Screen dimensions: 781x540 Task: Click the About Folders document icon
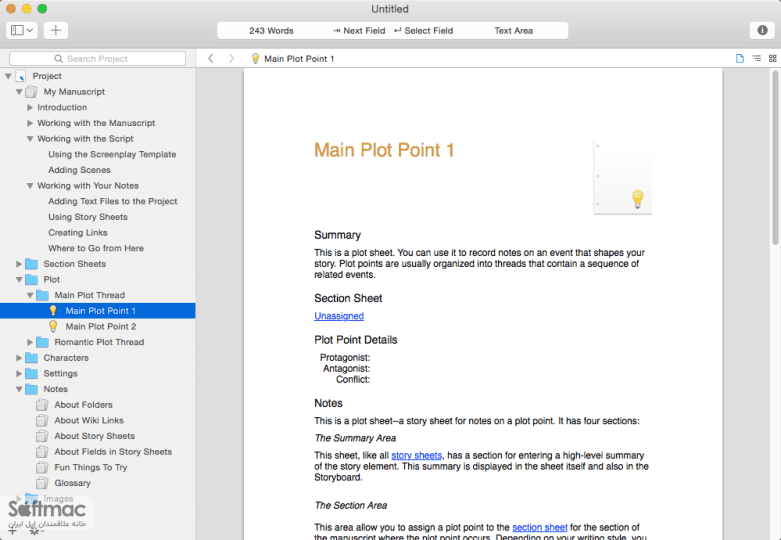(42, 405)
